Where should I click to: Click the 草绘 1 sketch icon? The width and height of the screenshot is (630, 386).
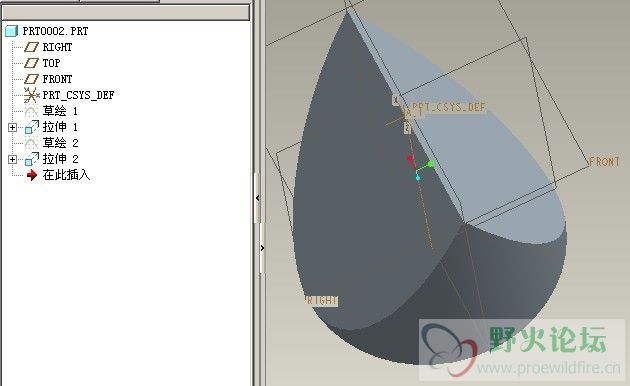click(31, 111)
